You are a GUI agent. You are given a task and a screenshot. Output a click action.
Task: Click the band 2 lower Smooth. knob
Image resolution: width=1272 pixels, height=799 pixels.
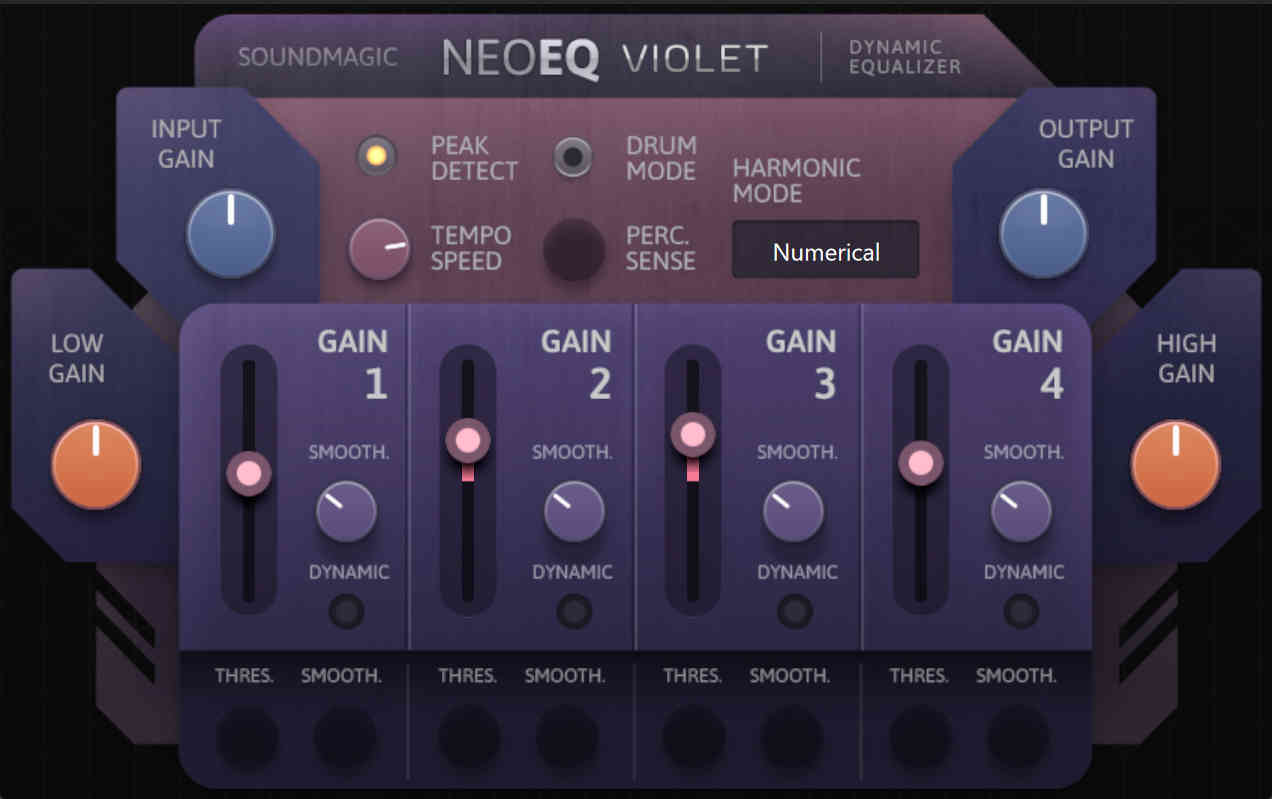[x=567, y=738]
